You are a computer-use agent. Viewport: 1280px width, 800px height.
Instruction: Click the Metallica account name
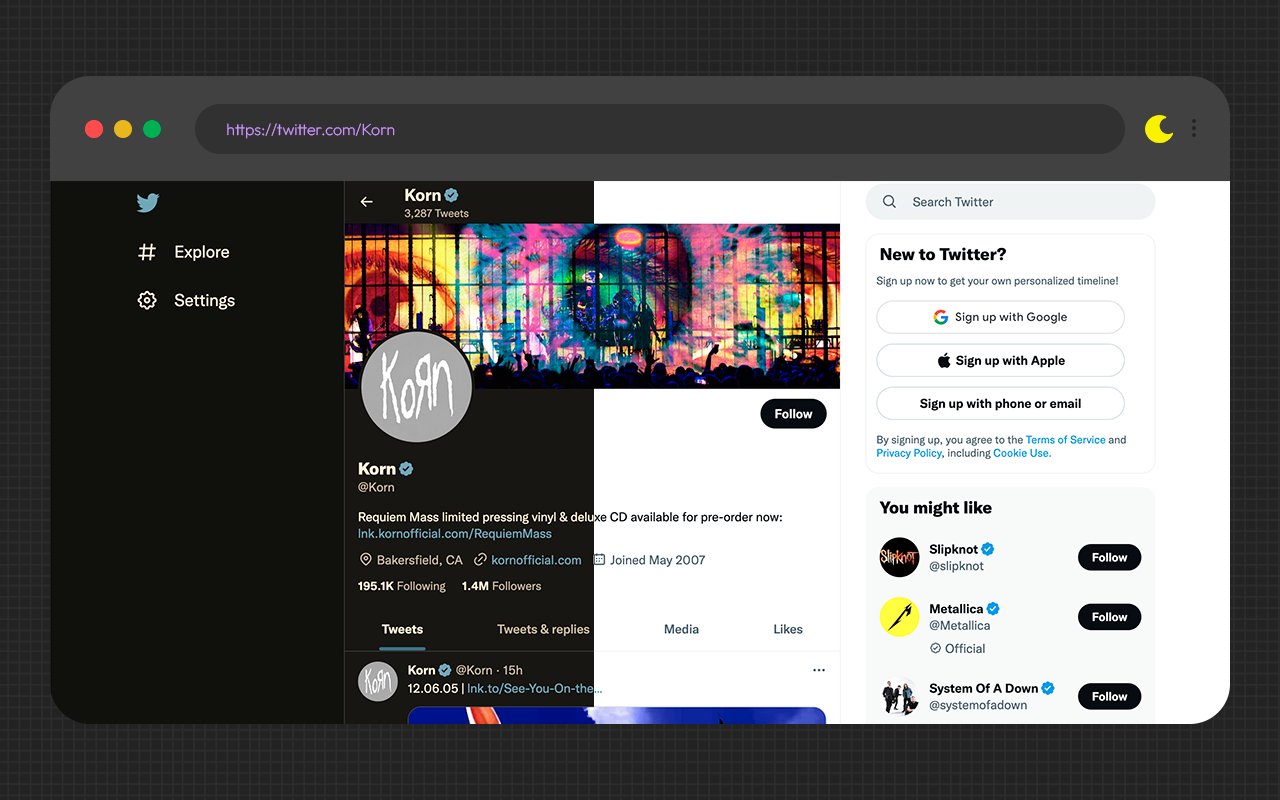point(956,609)
